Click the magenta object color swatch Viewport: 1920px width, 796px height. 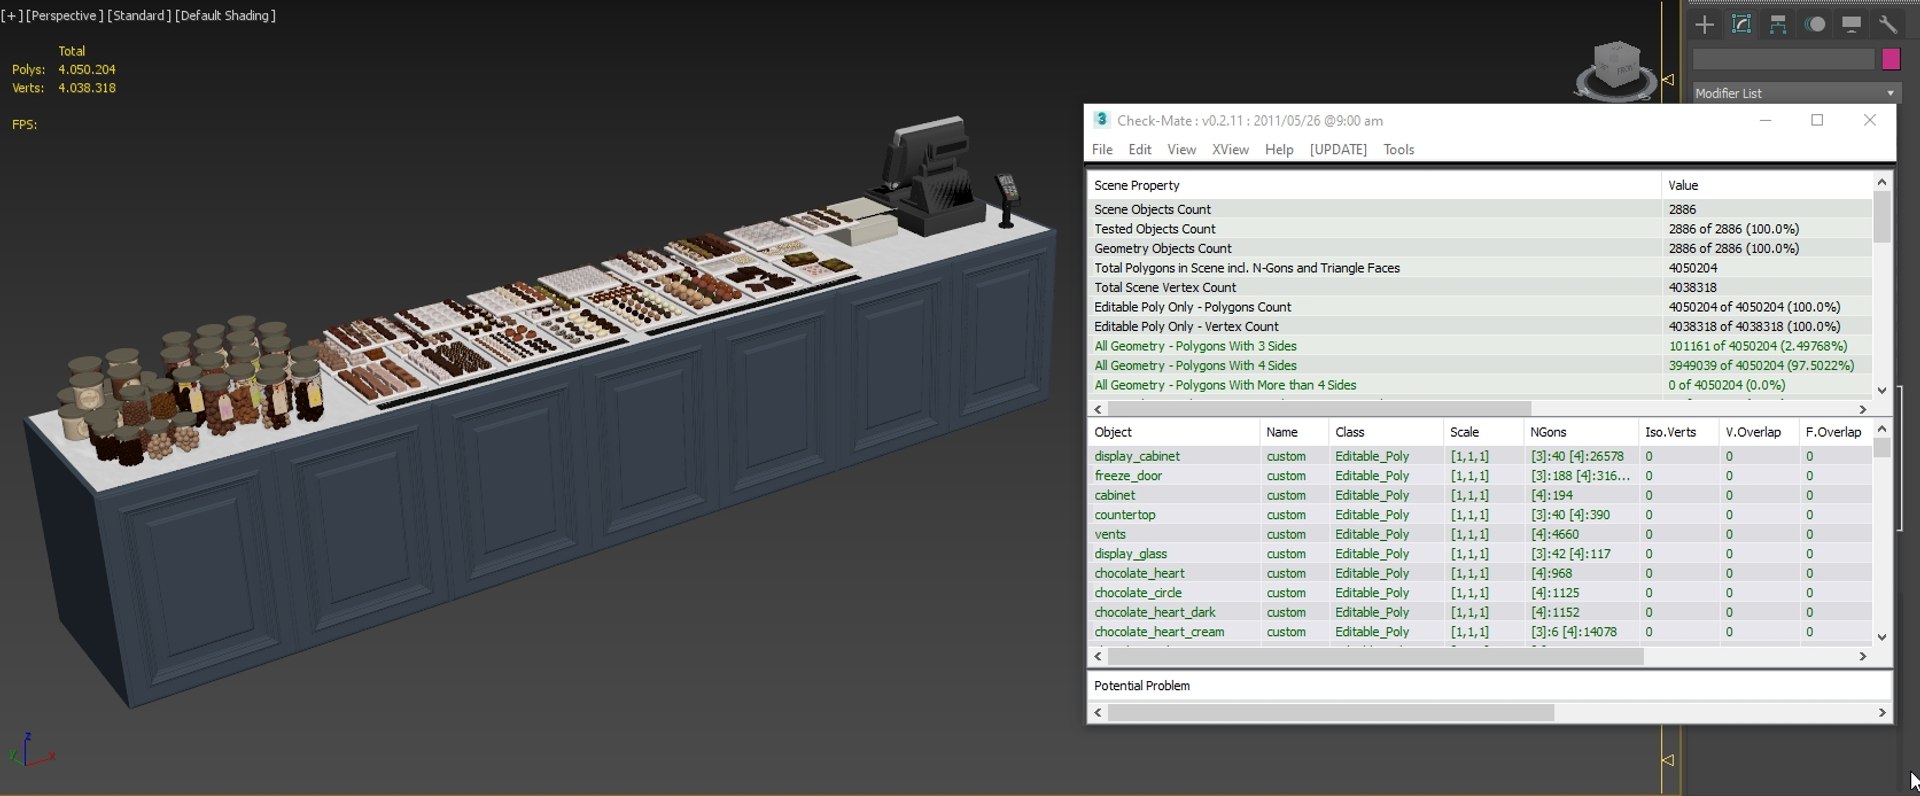(x=1890, y=60)
